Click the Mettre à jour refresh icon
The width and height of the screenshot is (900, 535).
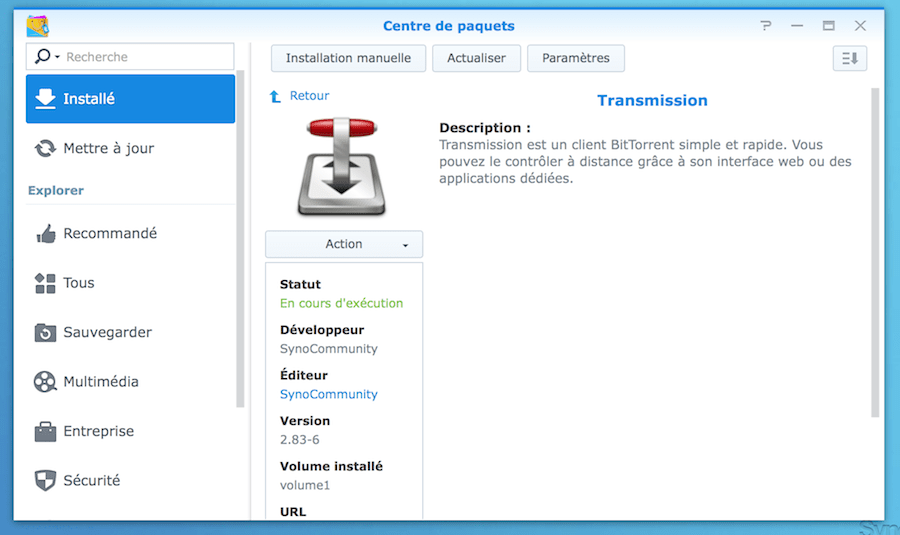(45, 148)
